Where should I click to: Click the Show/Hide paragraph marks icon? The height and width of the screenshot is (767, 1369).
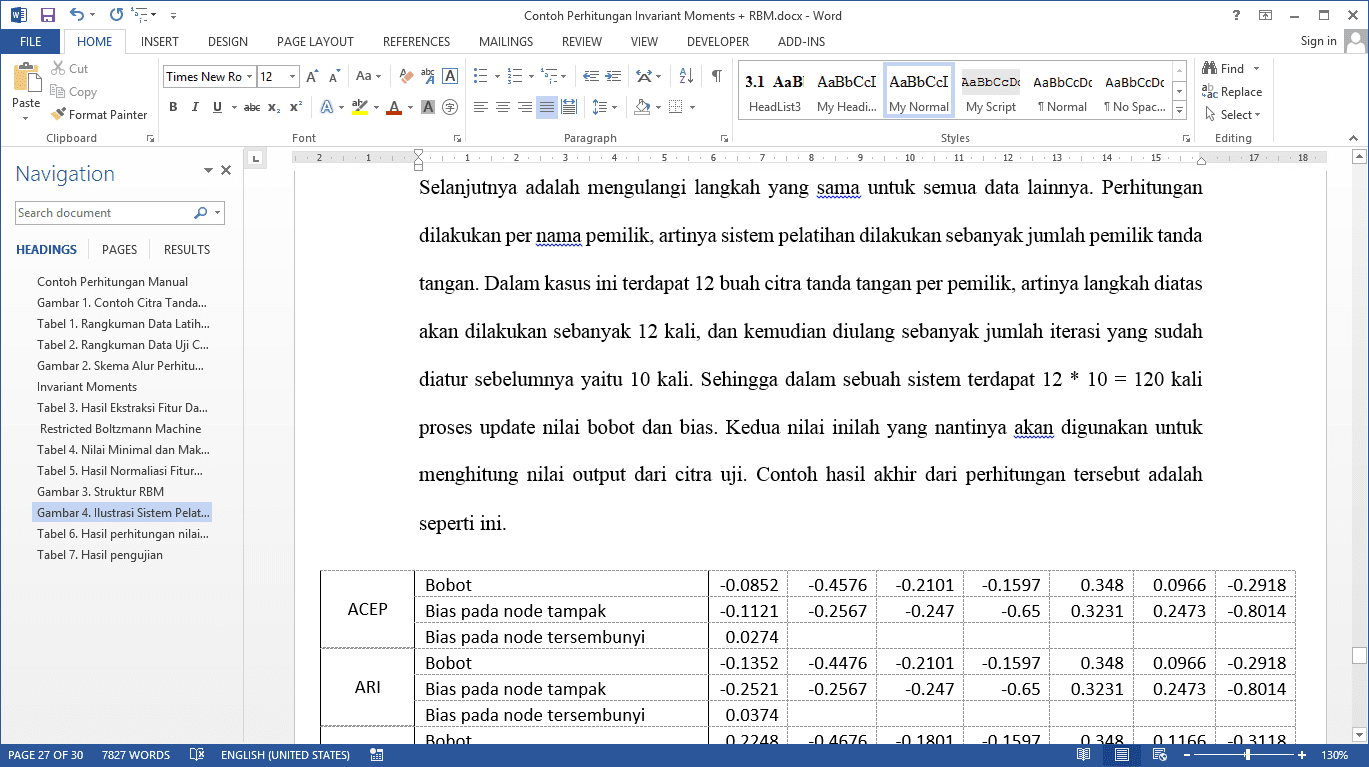[x=717, y=76]
